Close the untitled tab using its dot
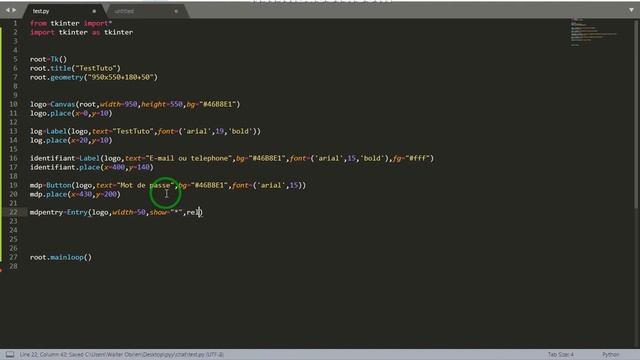This screenshot has width=640, height=360. (x=176, y=11)
